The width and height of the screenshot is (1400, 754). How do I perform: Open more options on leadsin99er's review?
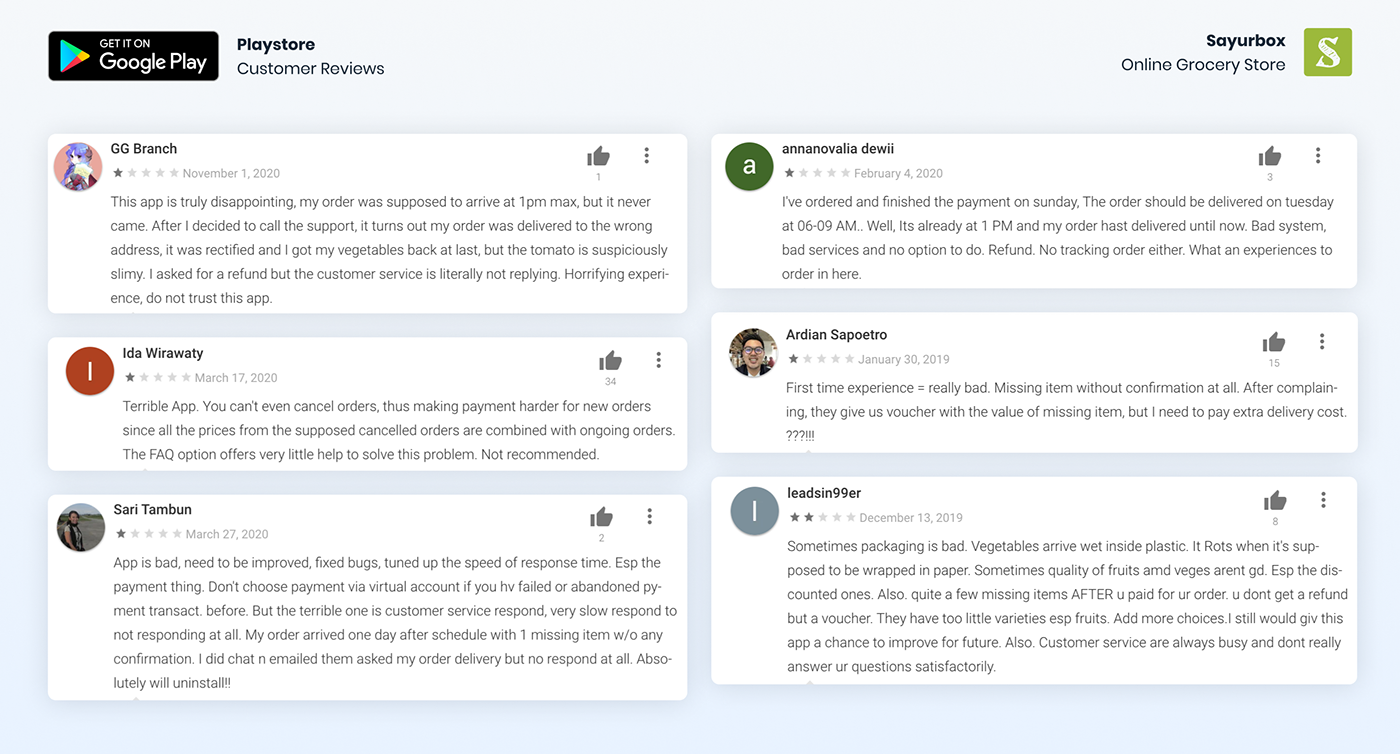(x=1323, y=499)
